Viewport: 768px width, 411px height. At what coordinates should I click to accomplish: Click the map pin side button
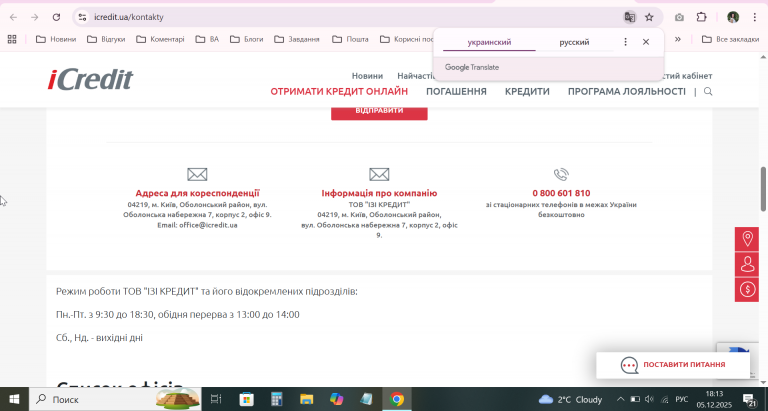point(747,239)
